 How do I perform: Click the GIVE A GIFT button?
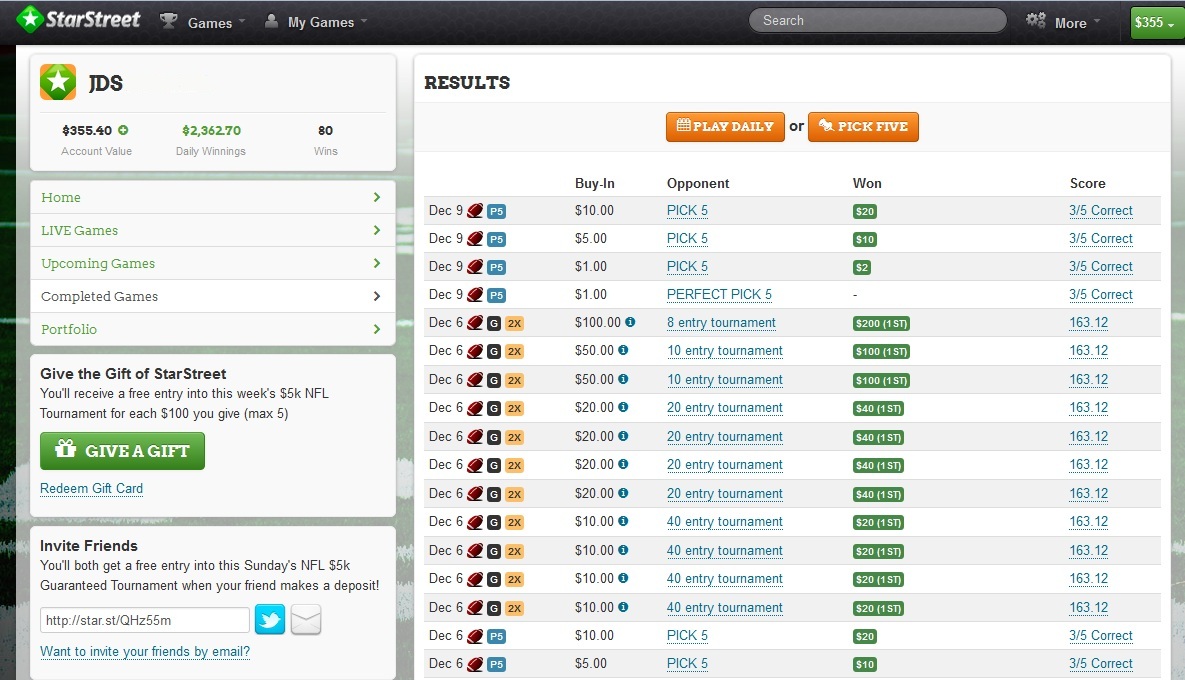click(x=122, y=451)
